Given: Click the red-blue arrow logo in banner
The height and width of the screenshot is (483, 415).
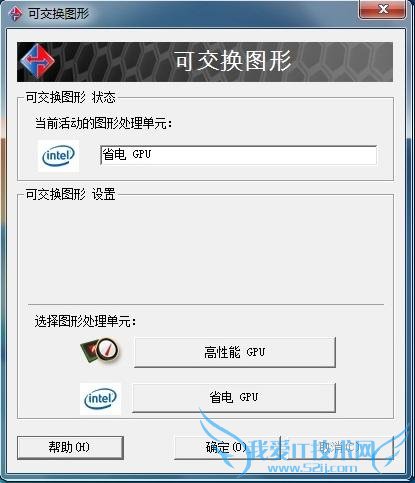Looking at the screenshot, I should click(x=37, y=61).
